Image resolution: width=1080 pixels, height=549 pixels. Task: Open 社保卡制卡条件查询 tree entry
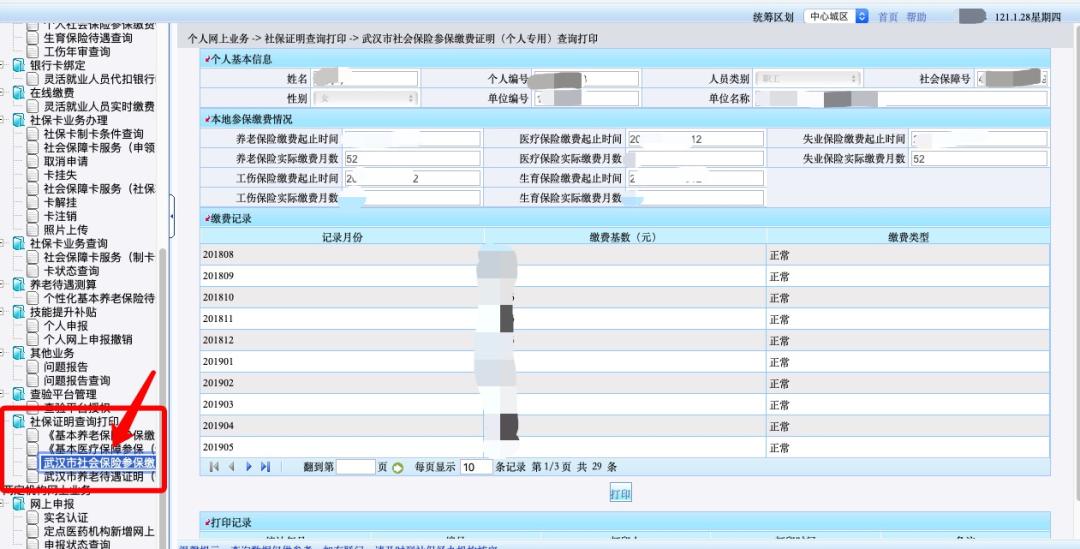(x=94, y=134)
